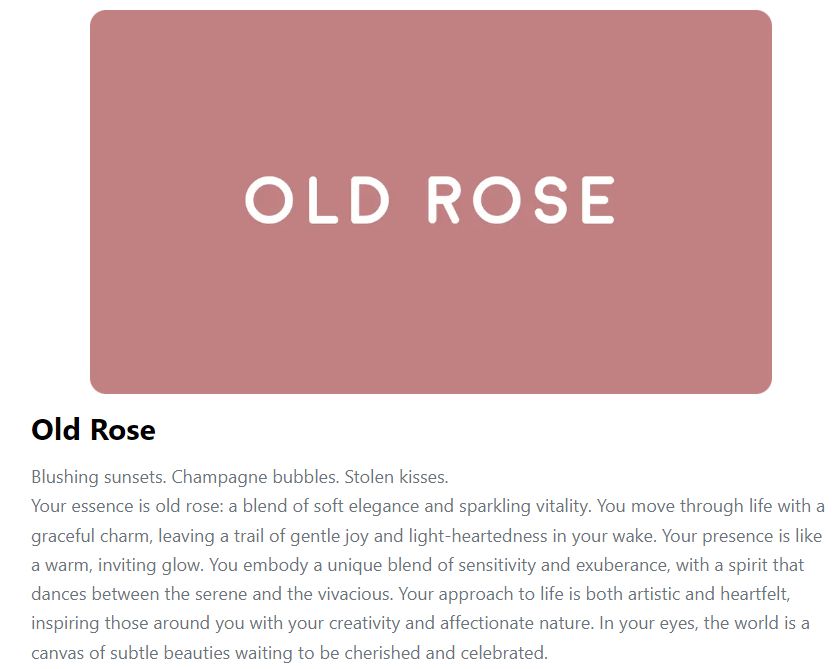Click the word 'ROSE' on the pink card
832x669 pixels.
[x=522, y=200]
